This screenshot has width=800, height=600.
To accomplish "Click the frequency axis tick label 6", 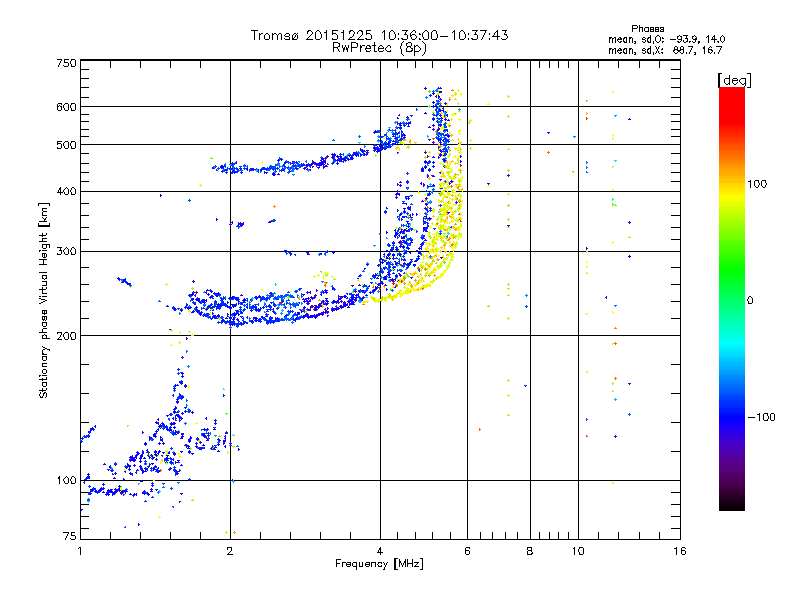I will [467, 551].
